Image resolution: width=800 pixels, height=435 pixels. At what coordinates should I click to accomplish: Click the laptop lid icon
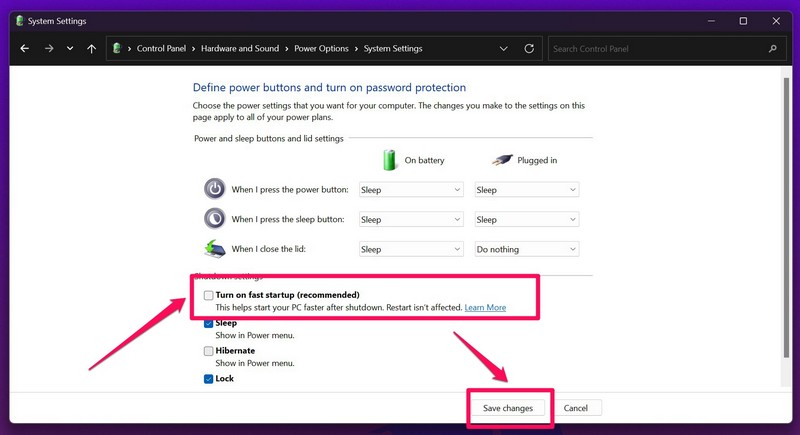pyautogui.click(x=215, y=249)
